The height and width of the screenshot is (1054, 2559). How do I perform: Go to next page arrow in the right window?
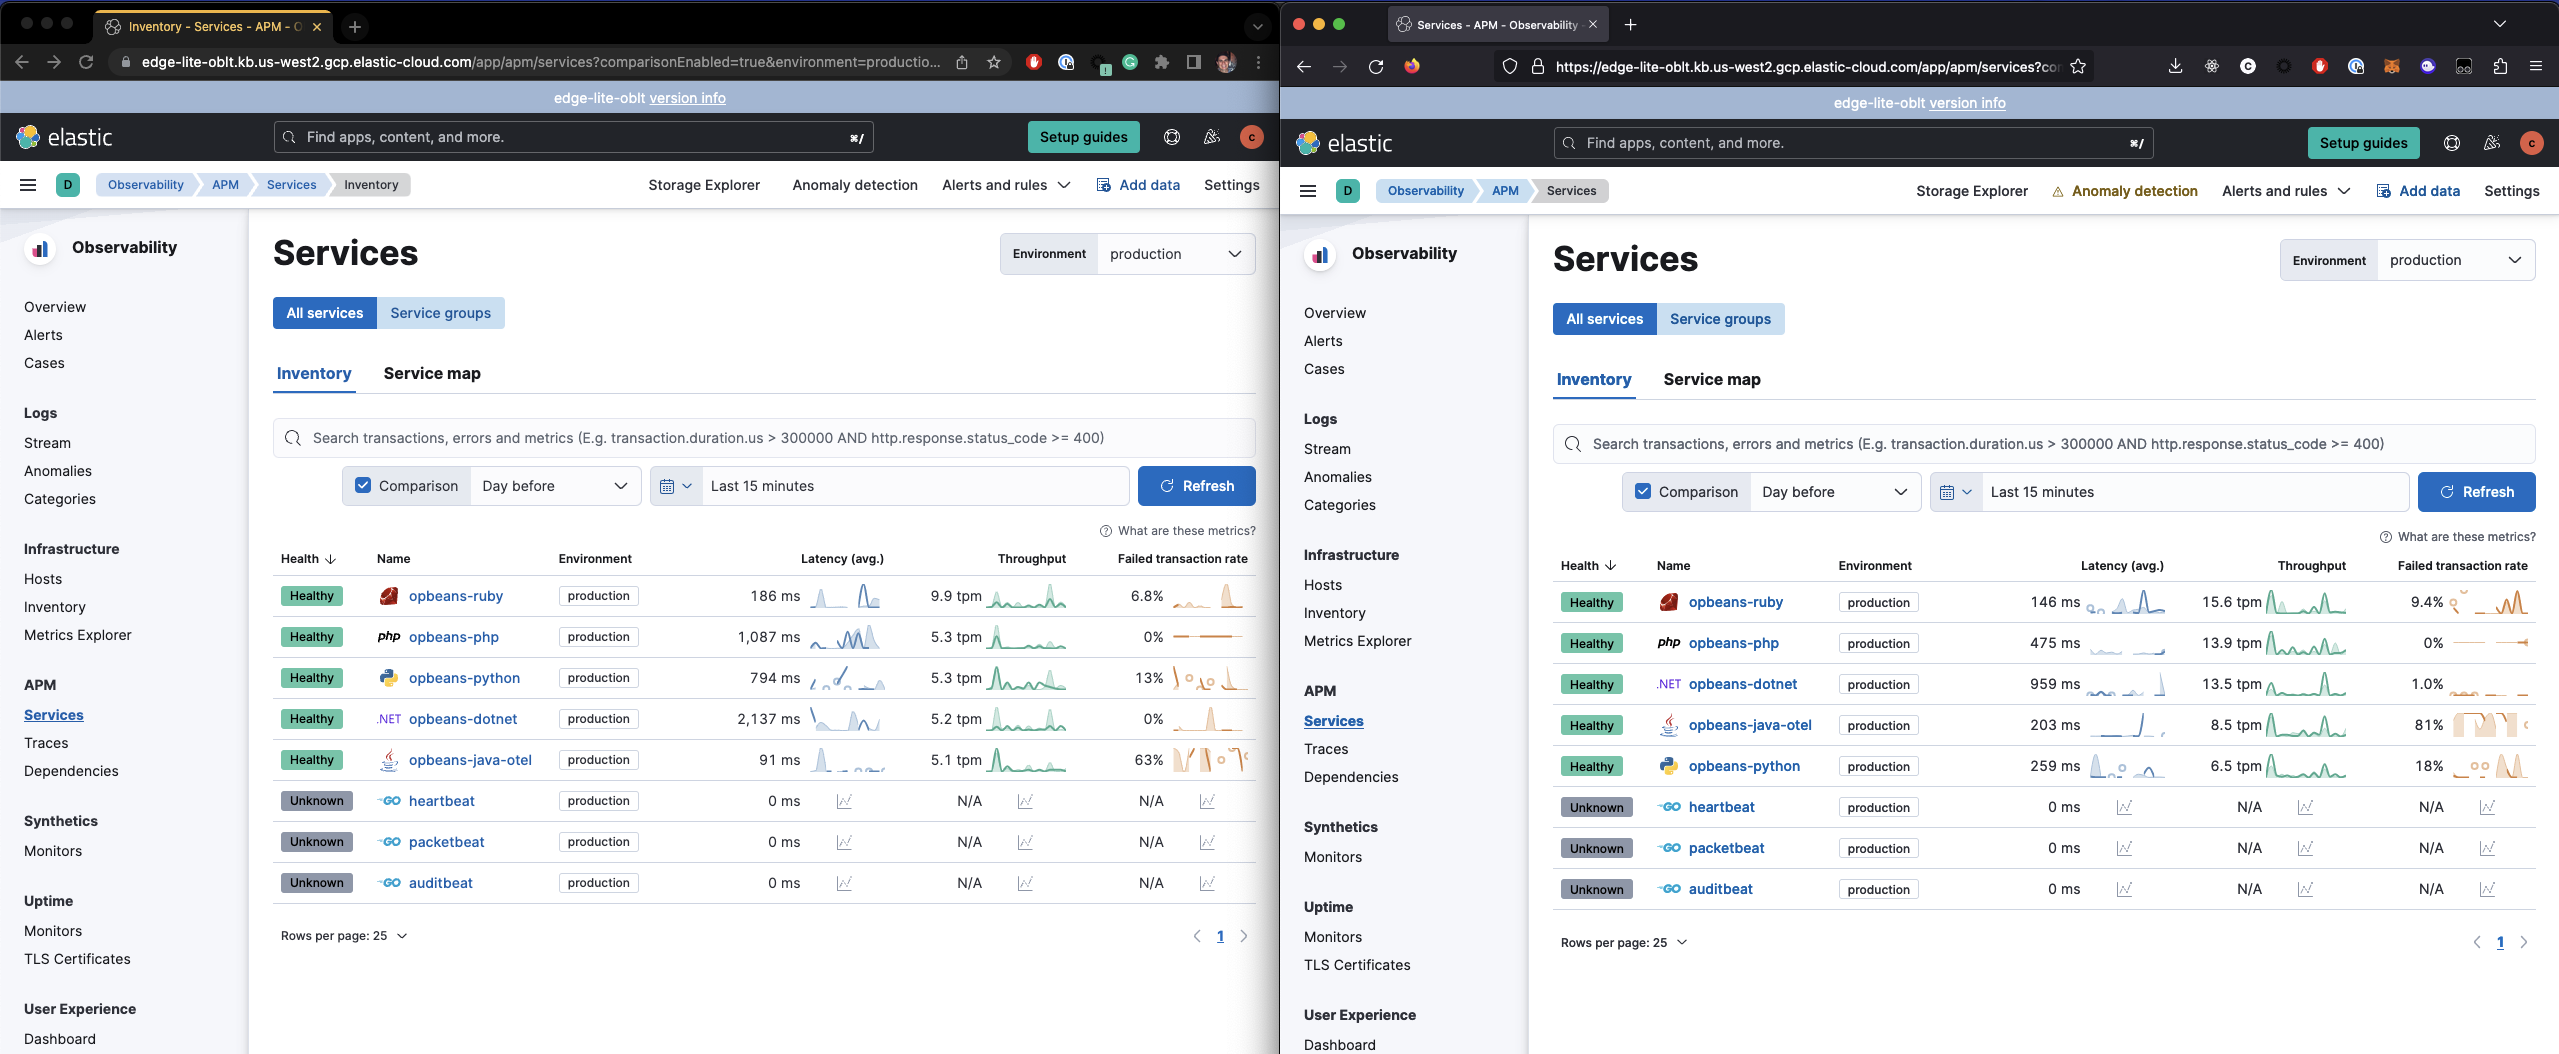pos(2524,942)
